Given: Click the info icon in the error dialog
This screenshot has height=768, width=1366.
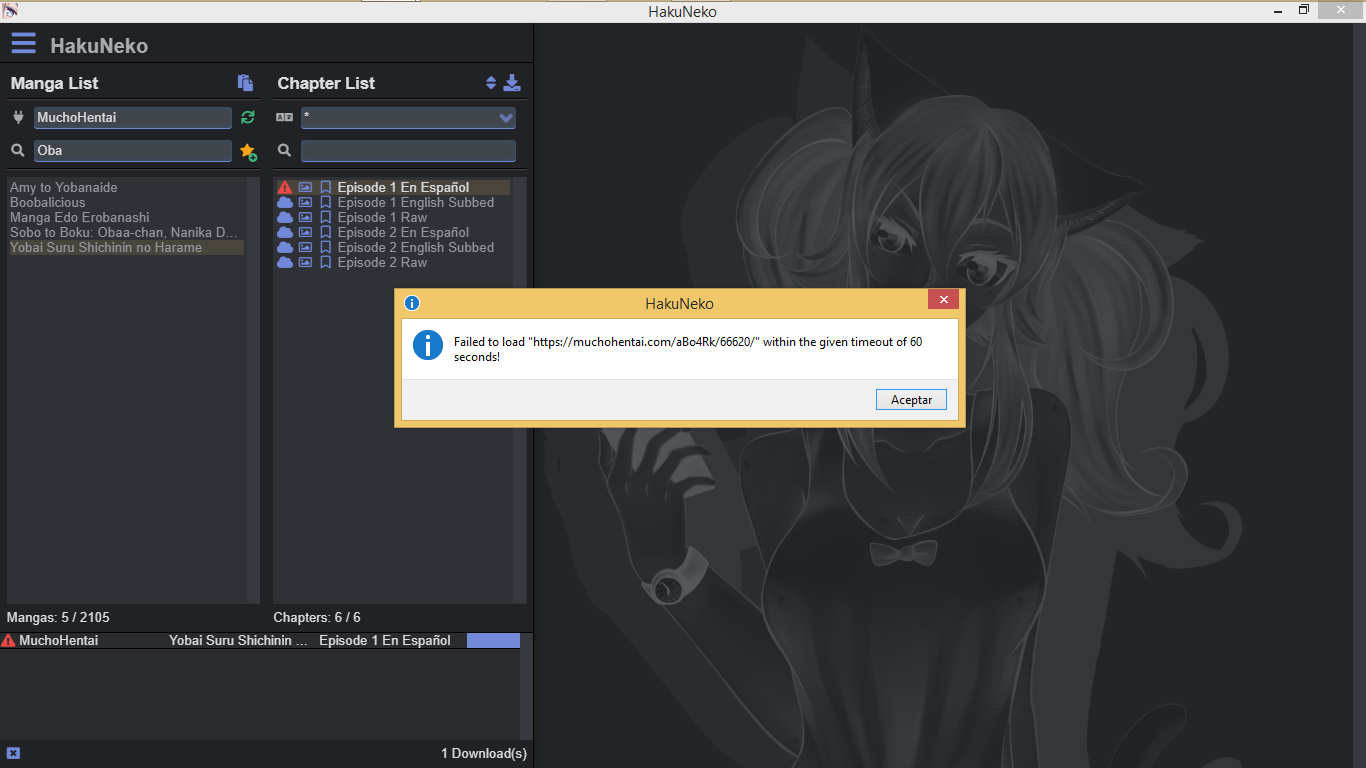Looking at the screenshot, I should [428, 346].
